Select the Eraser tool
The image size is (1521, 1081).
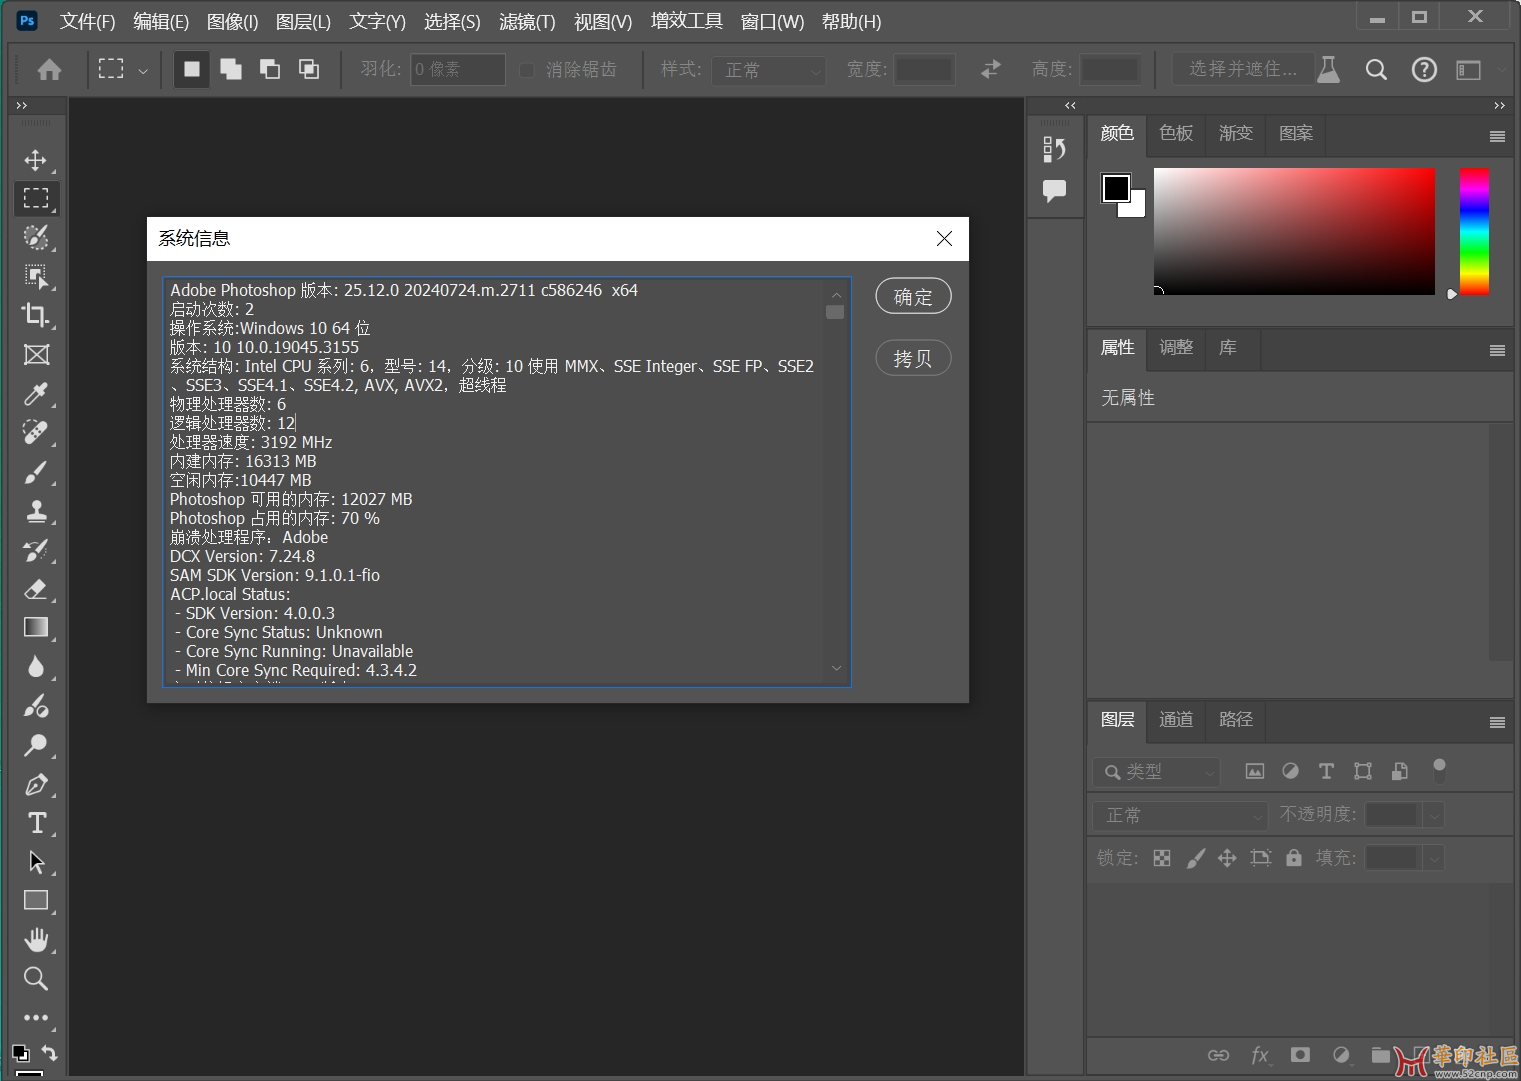coord(36,589)
